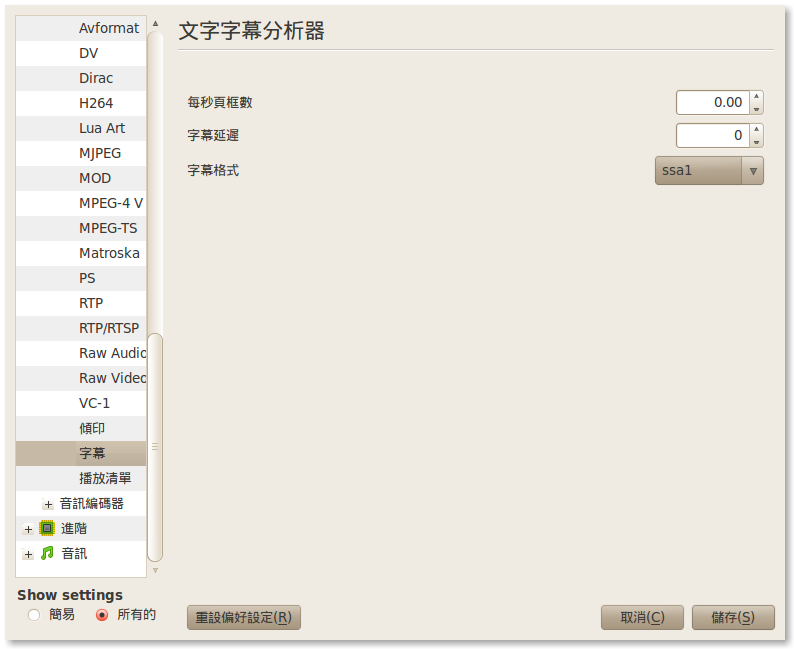Click the 儲存(S) button
Image resolution: width=794 pixels, height=649 pixels.
[x=733, y=618]
